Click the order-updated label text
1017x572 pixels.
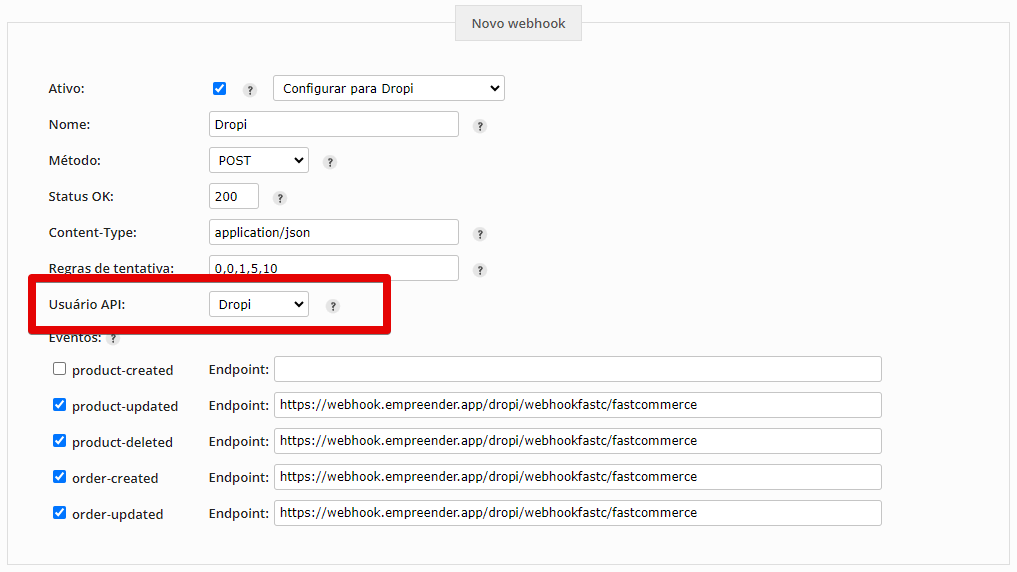point(118,514)
